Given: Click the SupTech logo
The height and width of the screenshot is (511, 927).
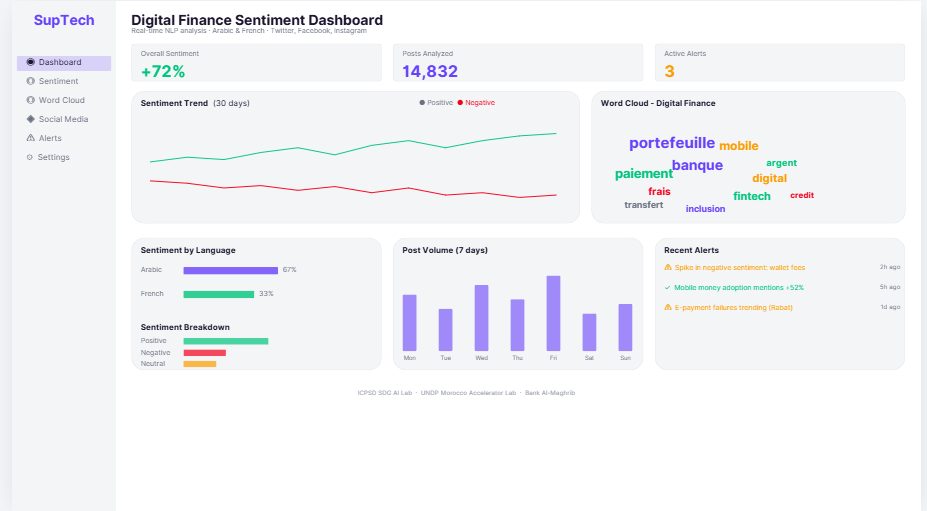Looking at the screenshot, I should pos(64,20).
